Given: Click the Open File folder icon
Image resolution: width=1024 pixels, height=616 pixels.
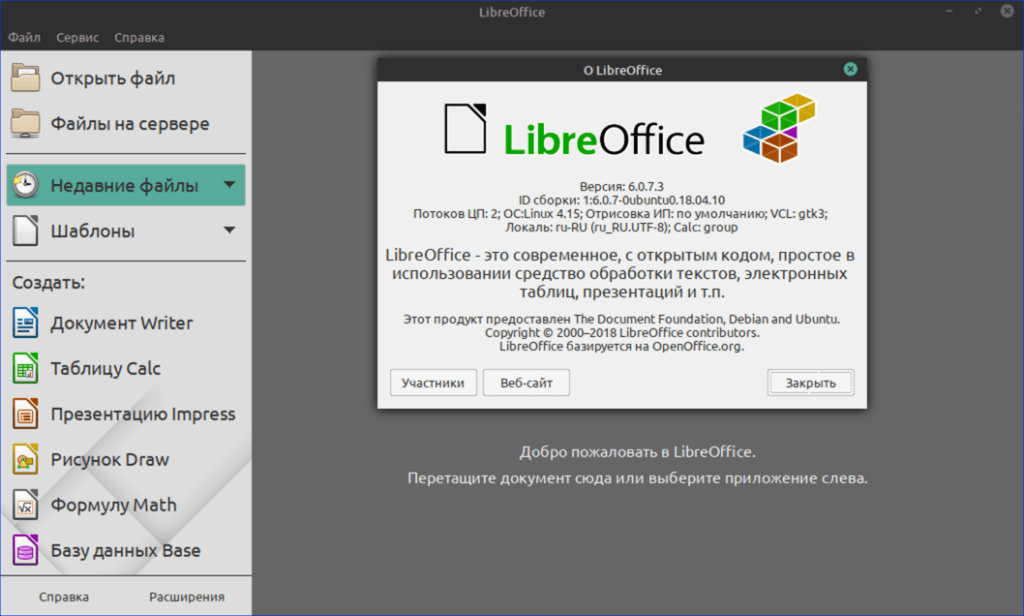Looking at the screenshot, I should pos(25,78).
